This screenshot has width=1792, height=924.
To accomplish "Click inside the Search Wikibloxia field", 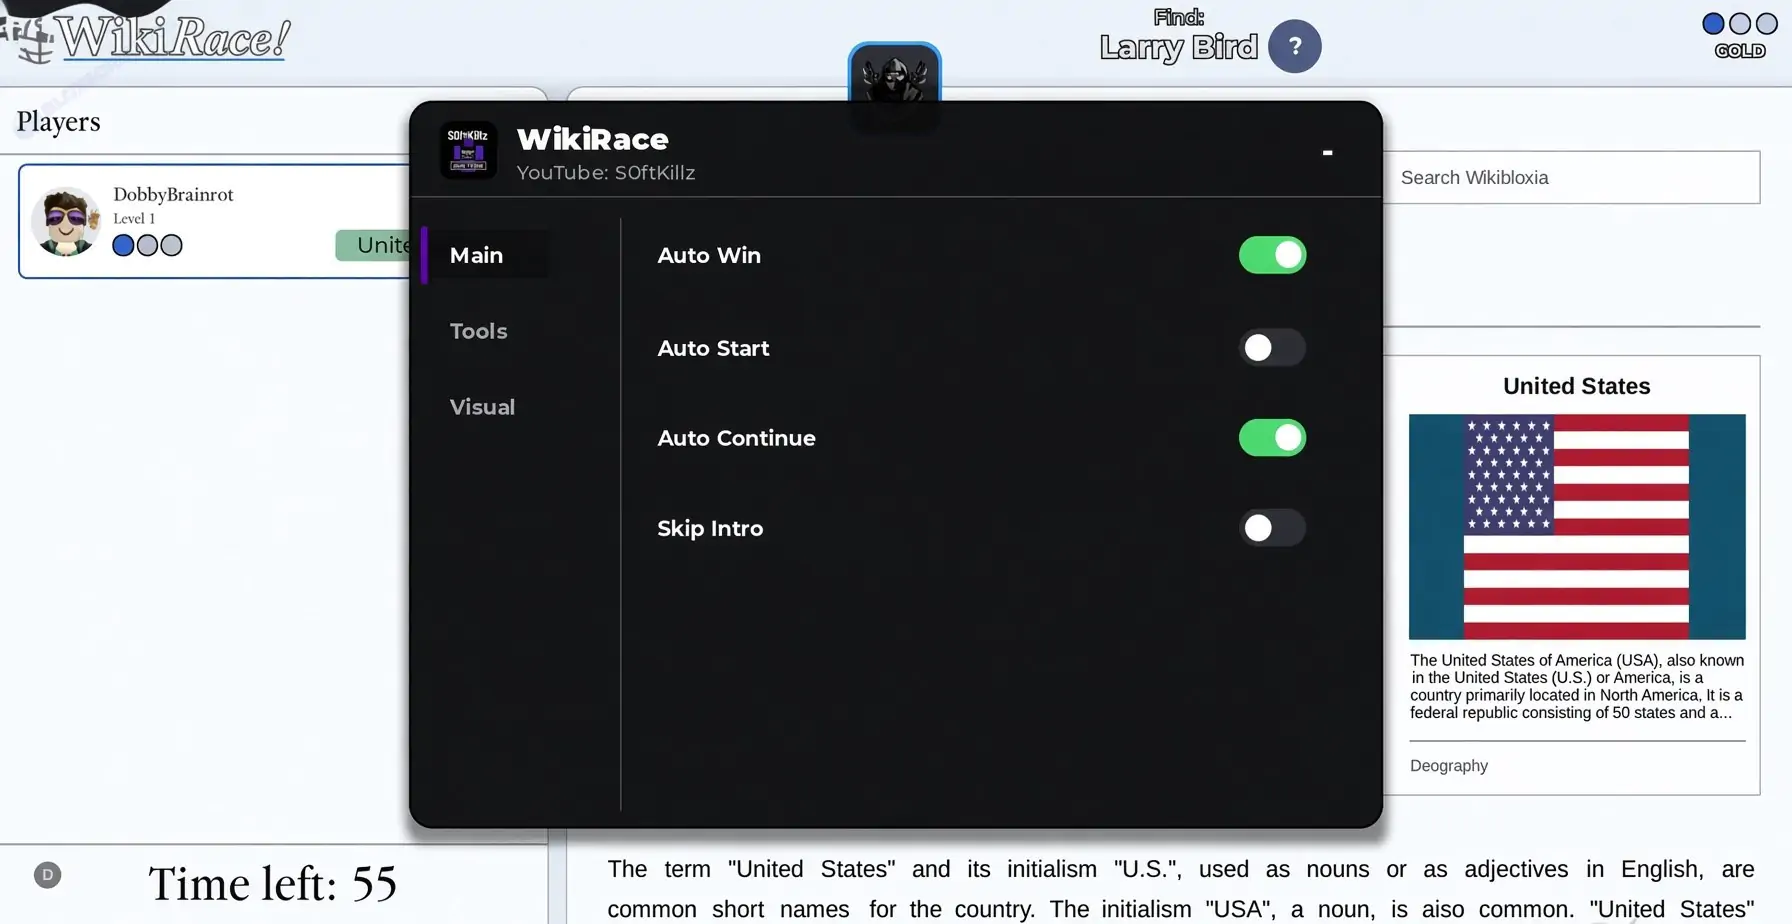I will click(1571, 178).
